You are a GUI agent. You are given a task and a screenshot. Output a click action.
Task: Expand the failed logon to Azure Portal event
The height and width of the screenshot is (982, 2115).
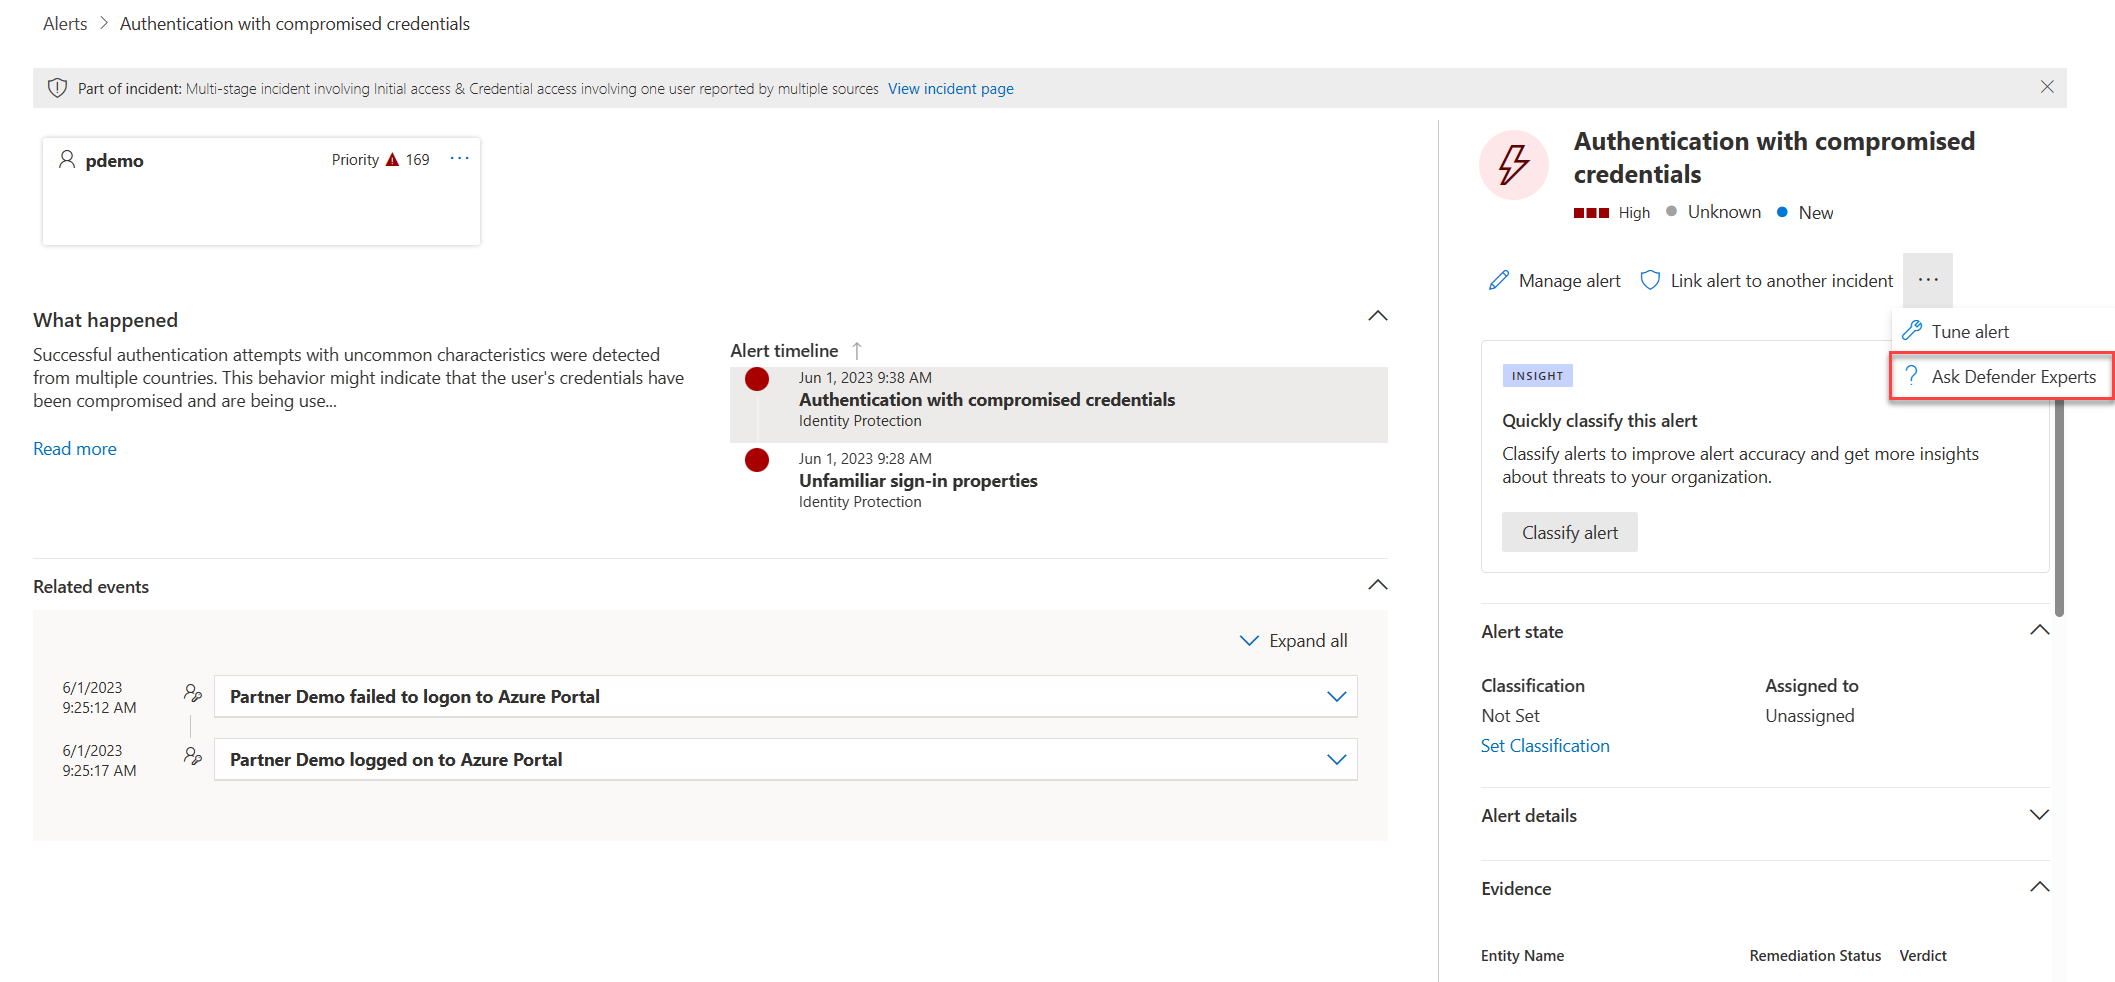1336,697
